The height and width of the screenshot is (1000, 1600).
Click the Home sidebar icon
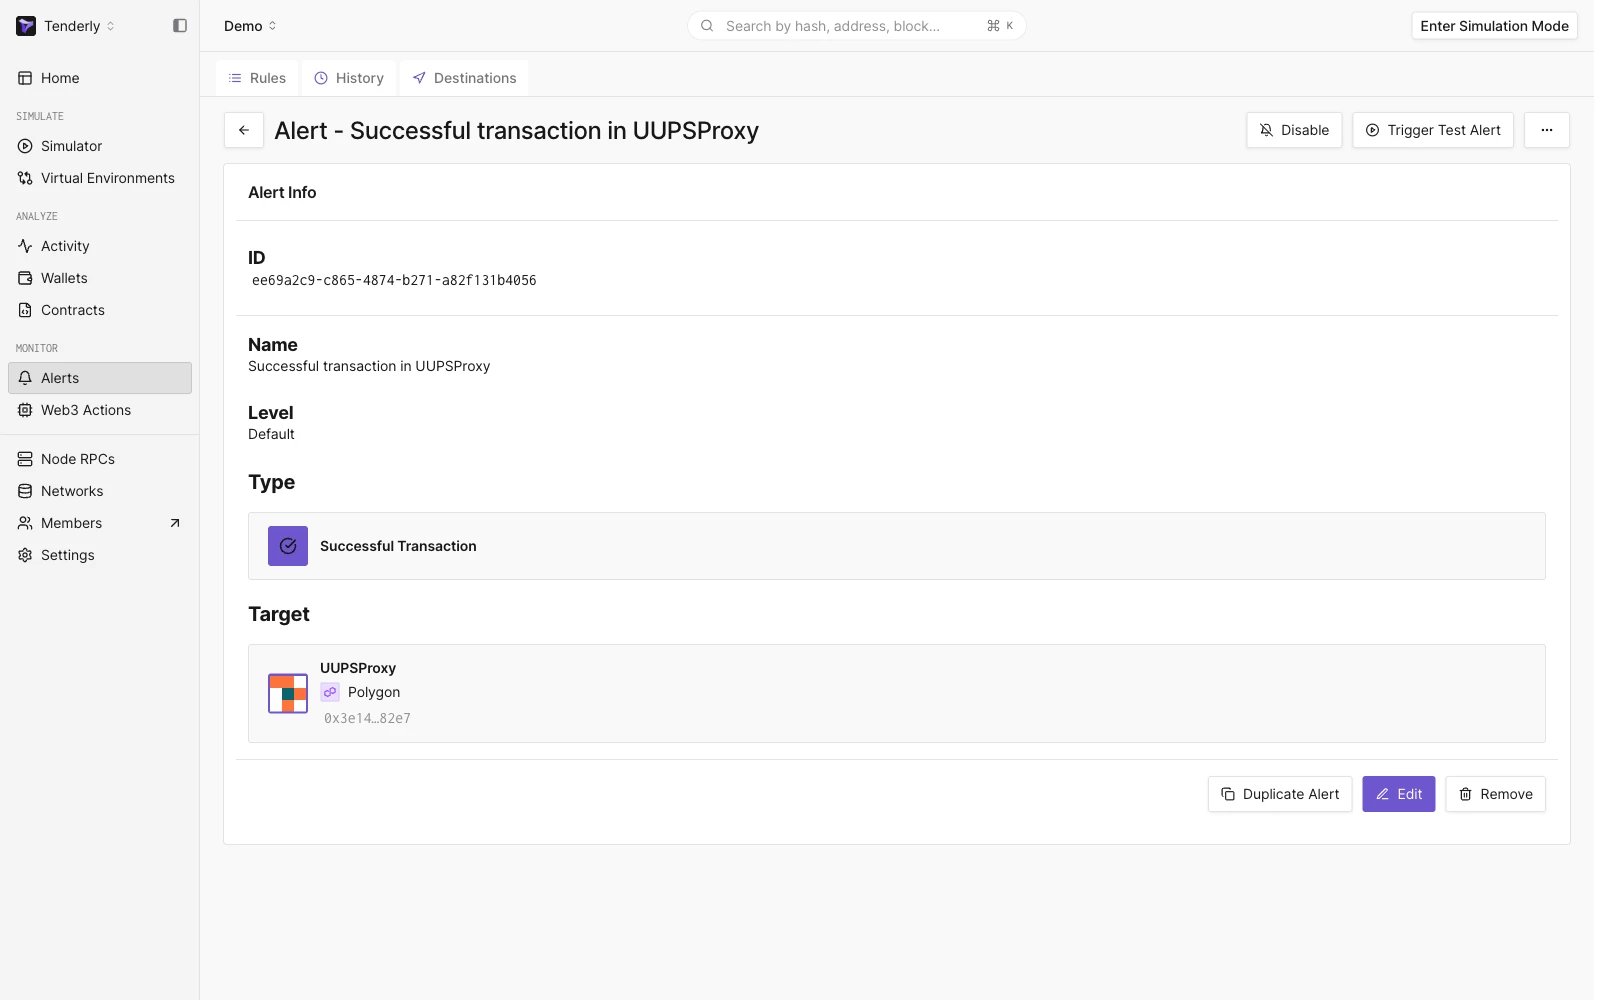pos(25,78)
